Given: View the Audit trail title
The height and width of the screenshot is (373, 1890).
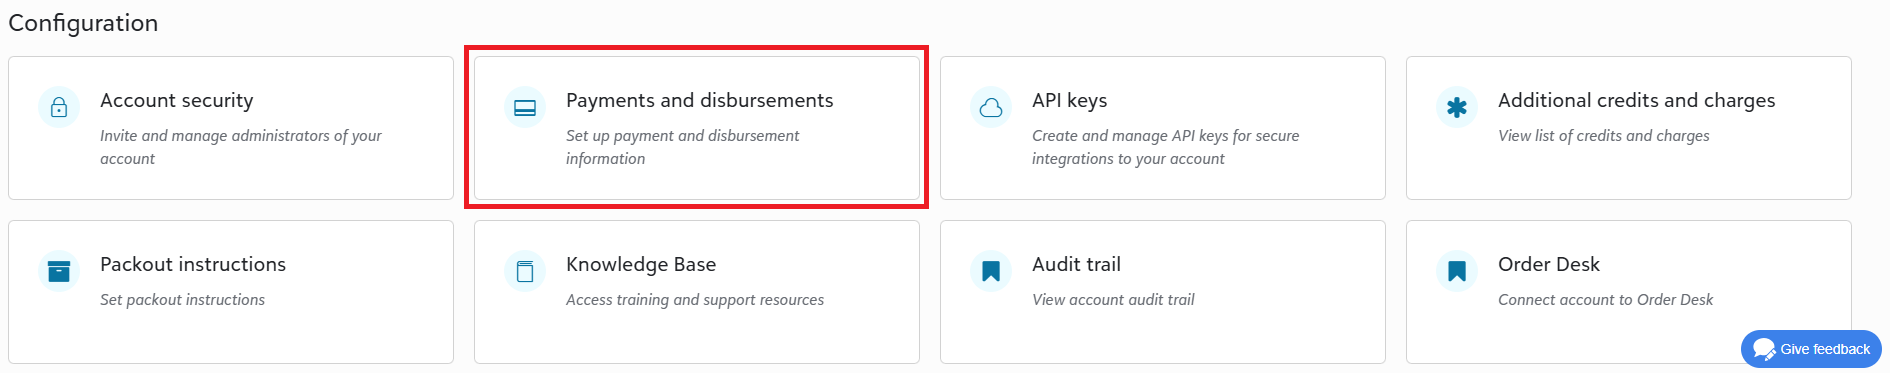Looking at the screenshot, I should 1076,264.
